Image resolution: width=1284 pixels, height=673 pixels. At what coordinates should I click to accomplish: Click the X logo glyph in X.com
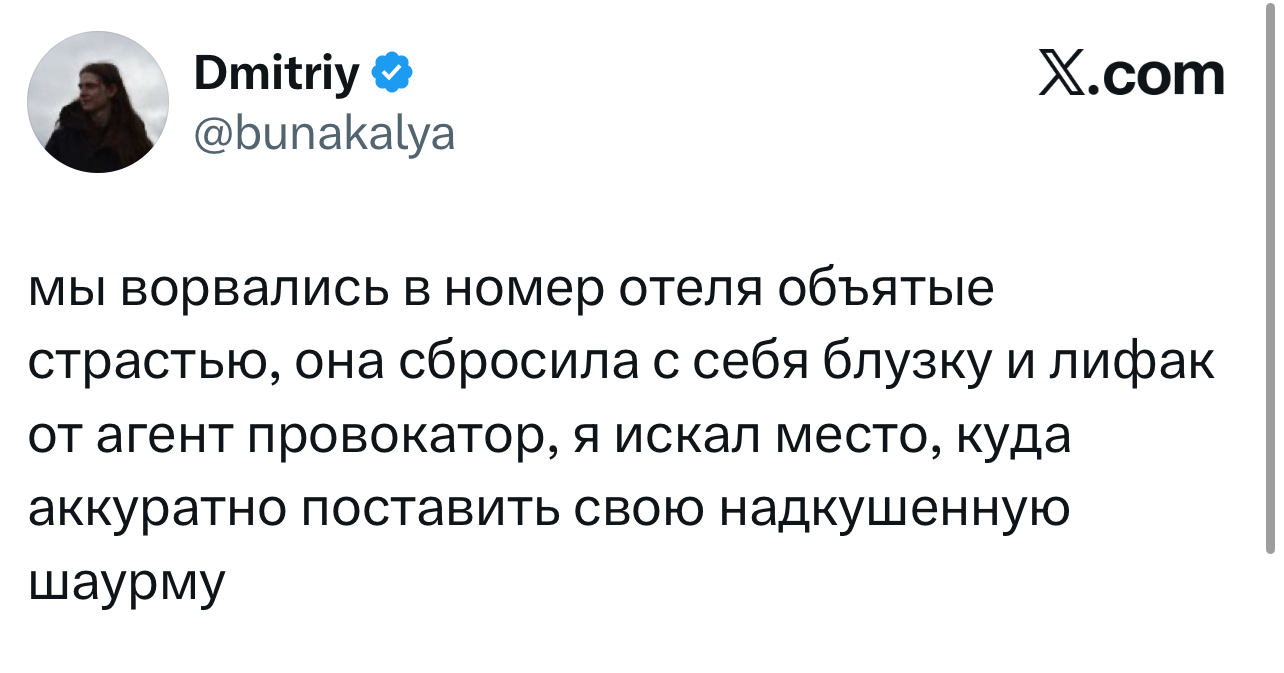(1064, 75)
